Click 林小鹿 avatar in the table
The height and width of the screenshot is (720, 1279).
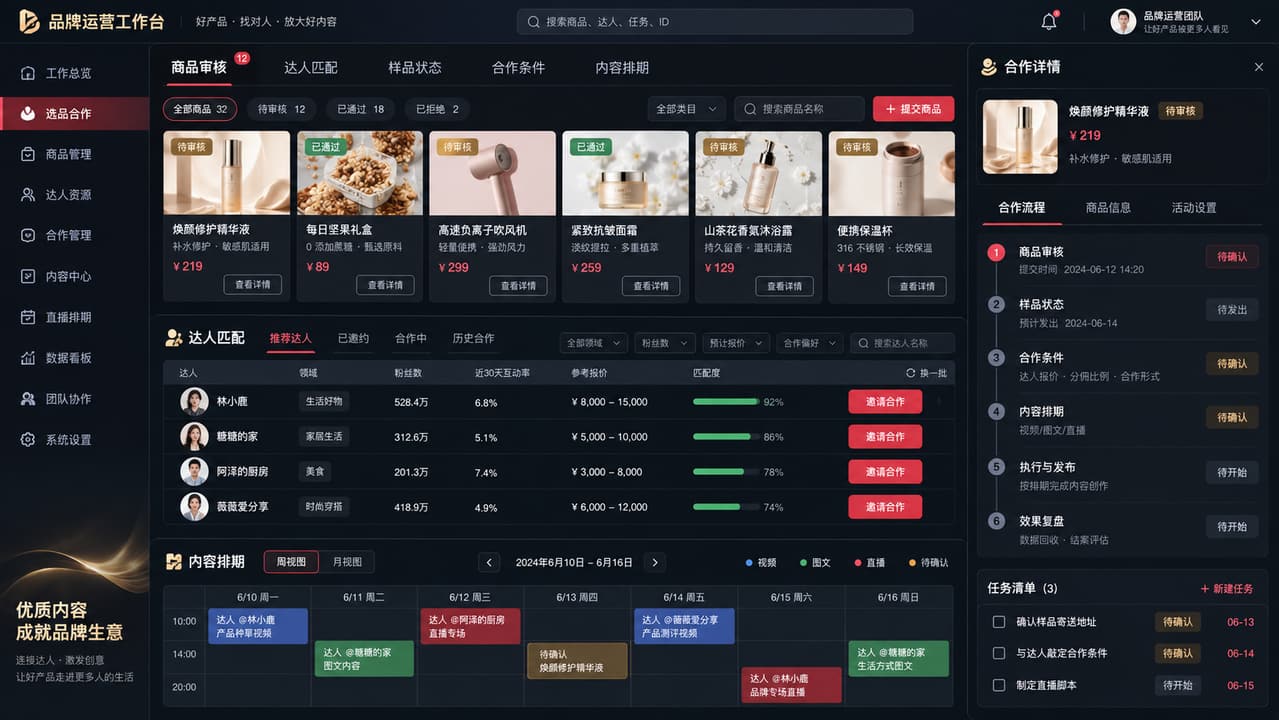(x=194, y=402)
